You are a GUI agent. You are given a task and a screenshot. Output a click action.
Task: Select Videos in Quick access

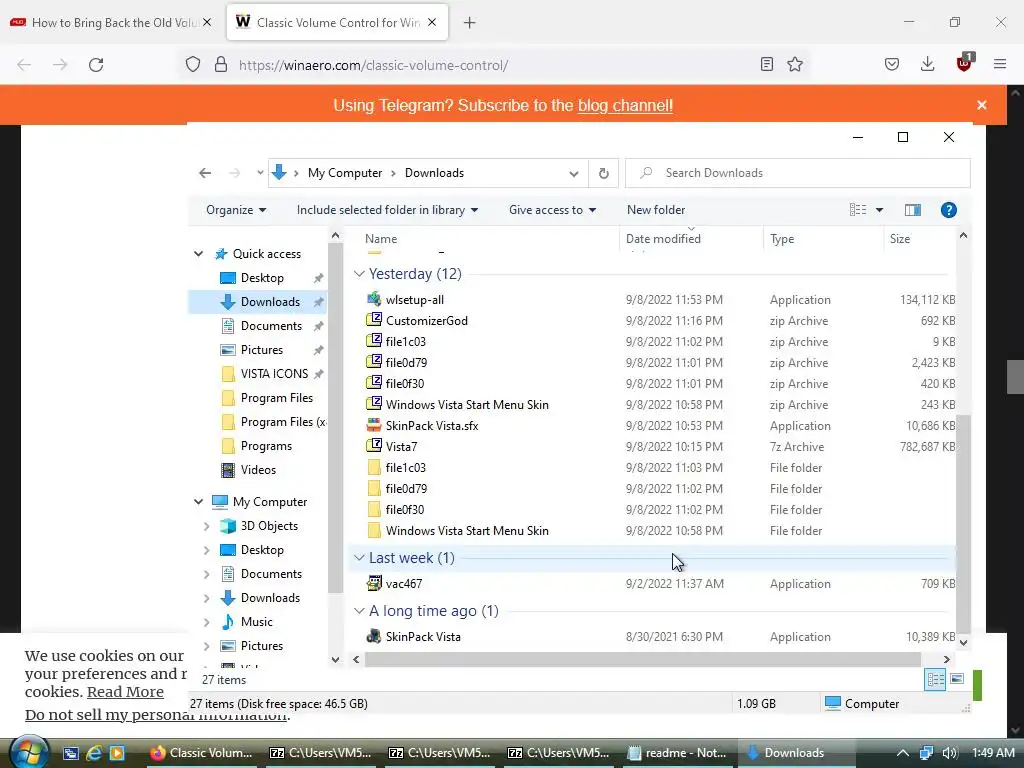258,470
